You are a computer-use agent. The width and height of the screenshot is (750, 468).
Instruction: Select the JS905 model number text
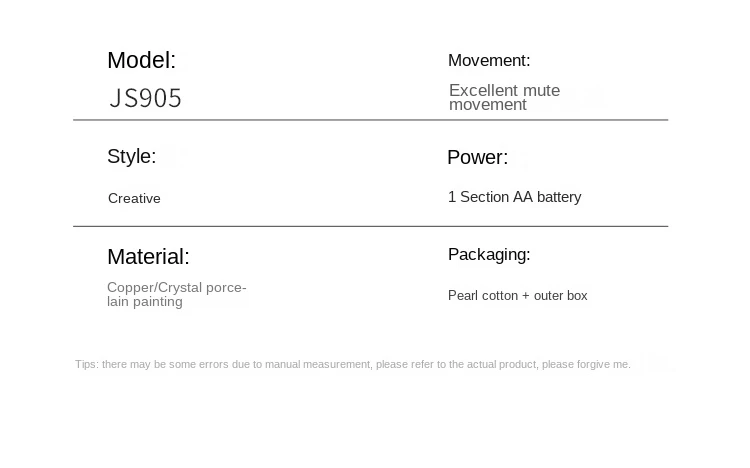pyautogui.click(x=145, y=98)
